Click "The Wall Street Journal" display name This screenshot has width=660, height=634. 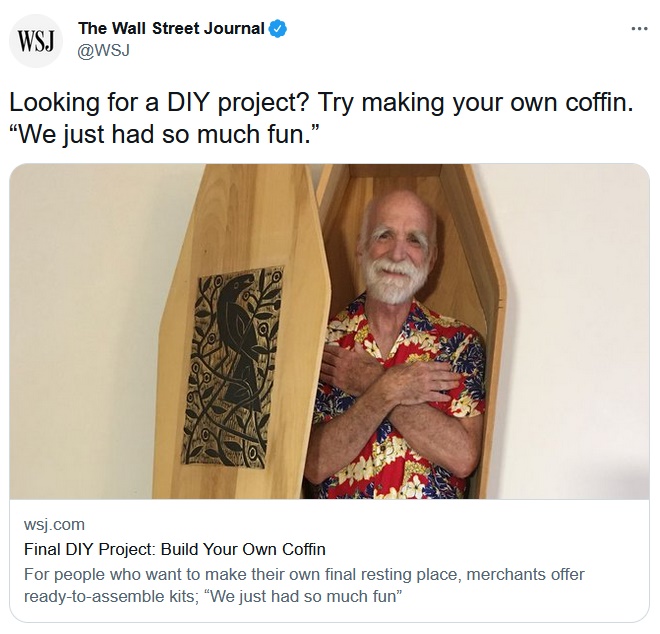coord(171,29)
